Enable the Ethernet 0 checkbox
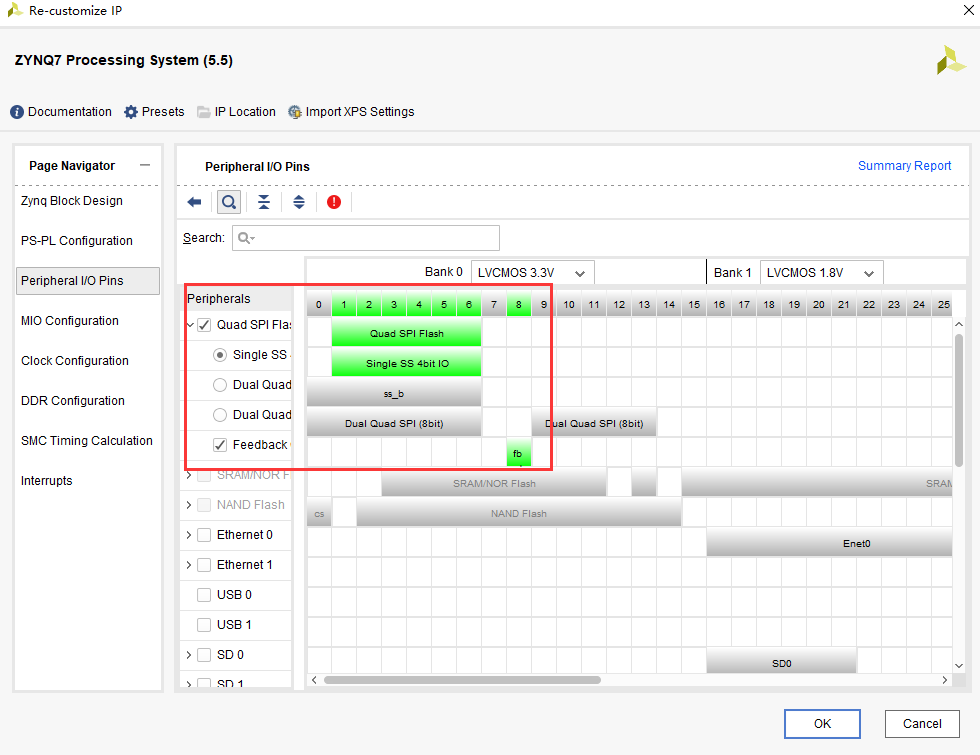 coord(204,535)
